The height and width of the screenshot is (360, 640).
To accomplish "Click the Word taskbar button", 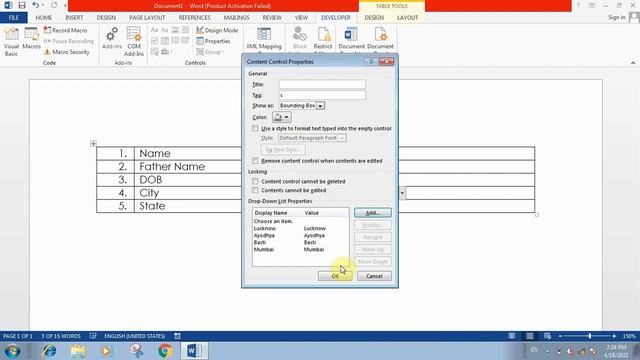I will click(194, 351).
